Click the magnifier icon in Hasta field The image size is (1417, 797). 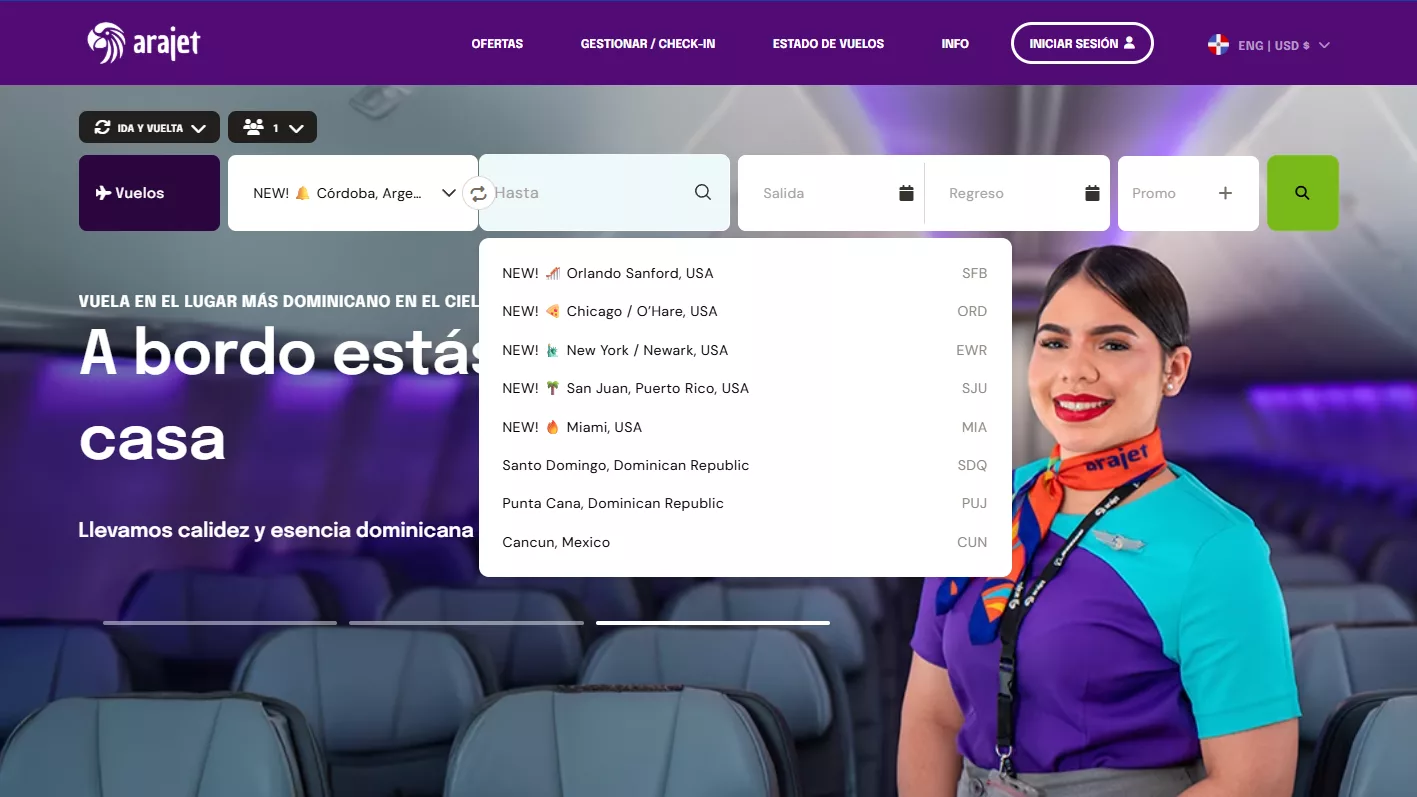tap(703, 193)
